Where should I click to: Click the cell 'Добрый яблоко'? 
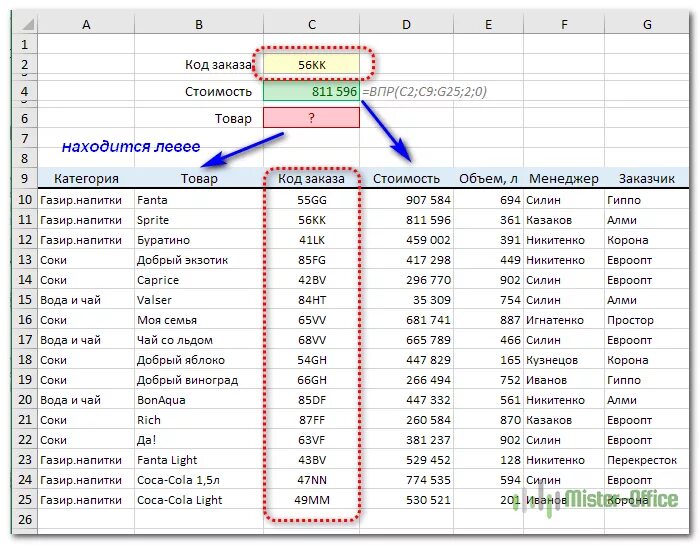pyautogui.click(x=199, y=360)
